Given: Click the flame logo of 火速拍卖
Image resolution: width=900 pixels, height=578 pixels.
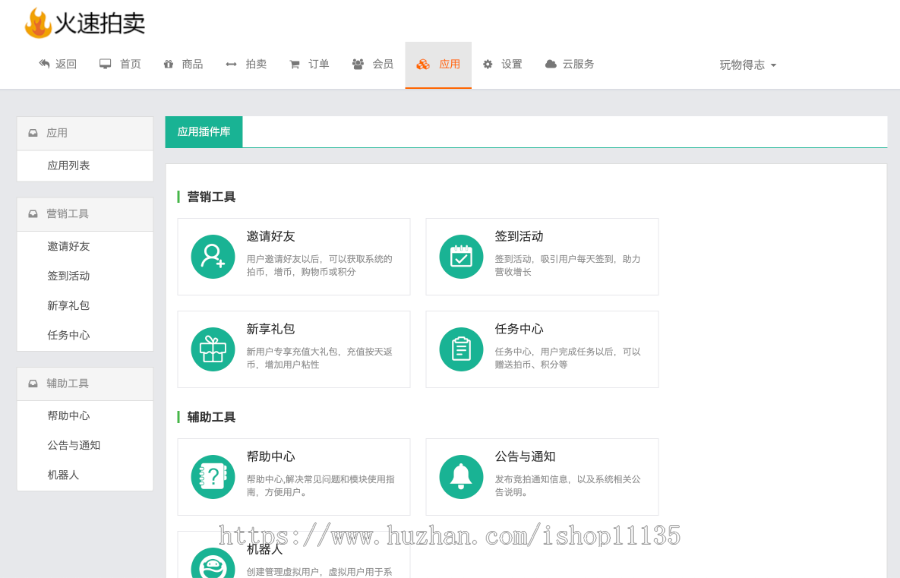Looking at the screenshot, I should [x=38, y=23].
